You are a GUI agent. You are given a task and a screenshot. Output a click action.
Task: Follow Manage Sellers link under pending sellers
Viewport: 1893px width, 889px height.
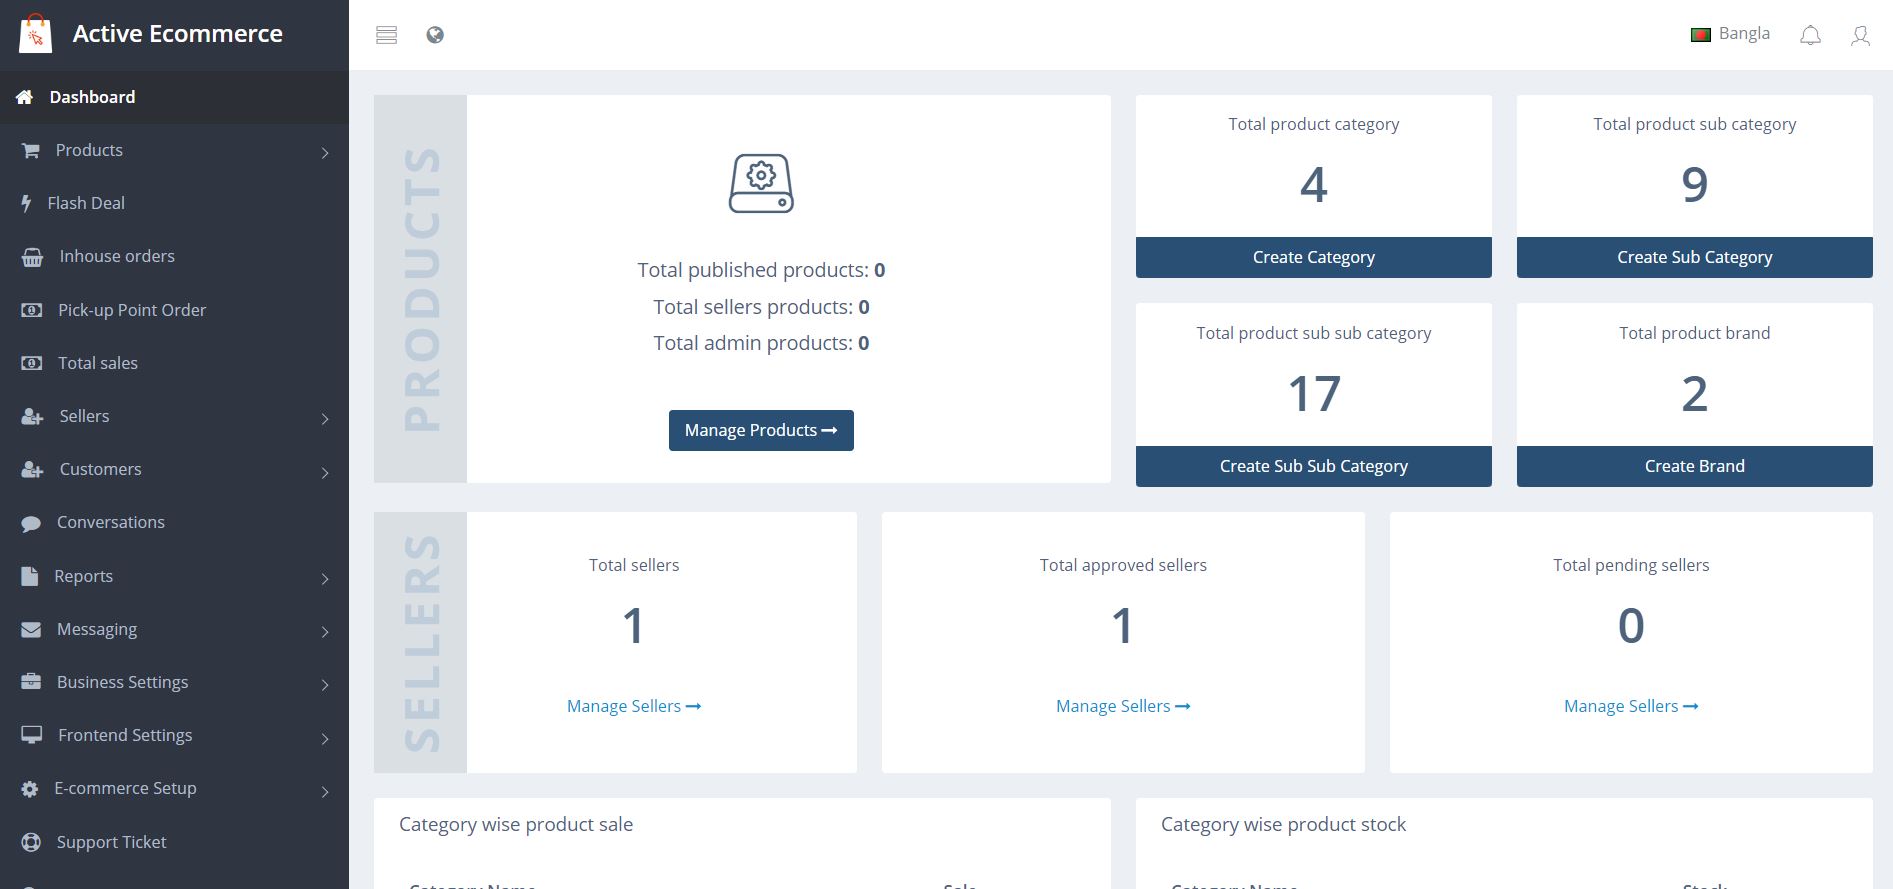pyautogui.click(x=1630, y=706)
